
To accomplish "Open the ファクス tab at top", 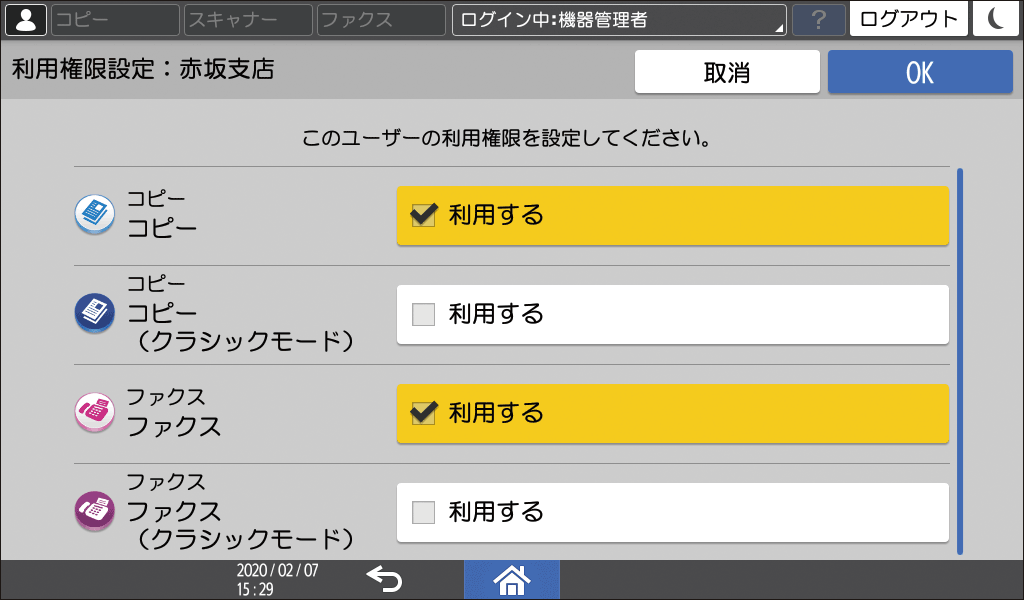I will click(x=380, y=18).
